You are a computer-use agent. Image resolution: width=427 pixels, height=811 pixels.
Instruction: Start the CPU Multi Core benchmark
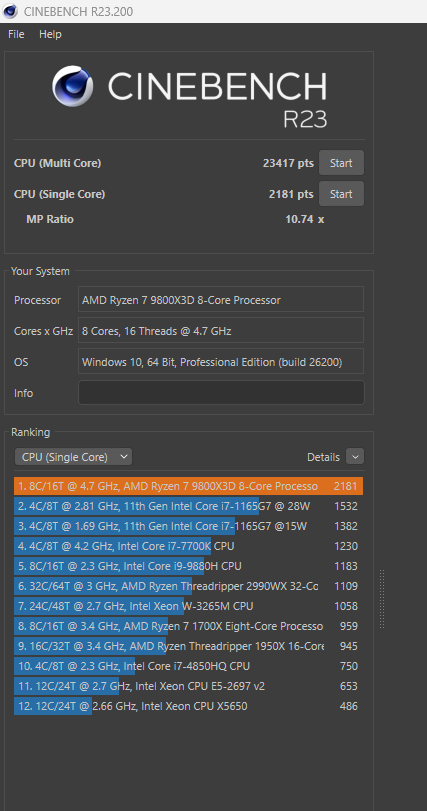(x=341, y=163)
